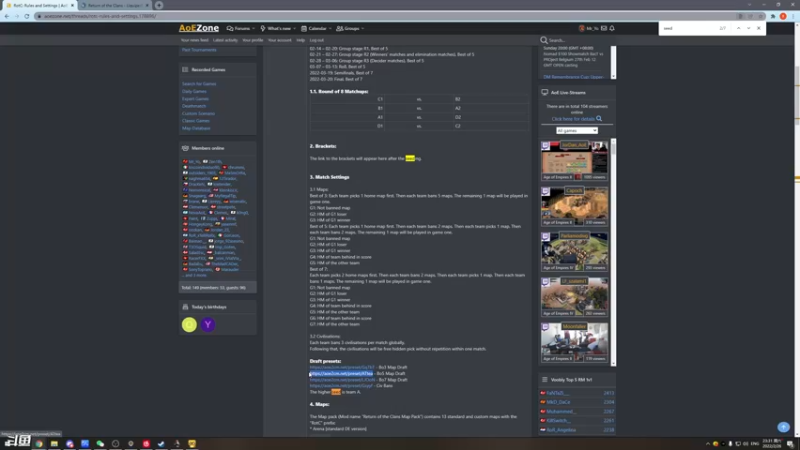Open the stream thumbnail with 170 viewers
Screen dimensions: 800x450
pyautogui.click(x=574, y=342)
